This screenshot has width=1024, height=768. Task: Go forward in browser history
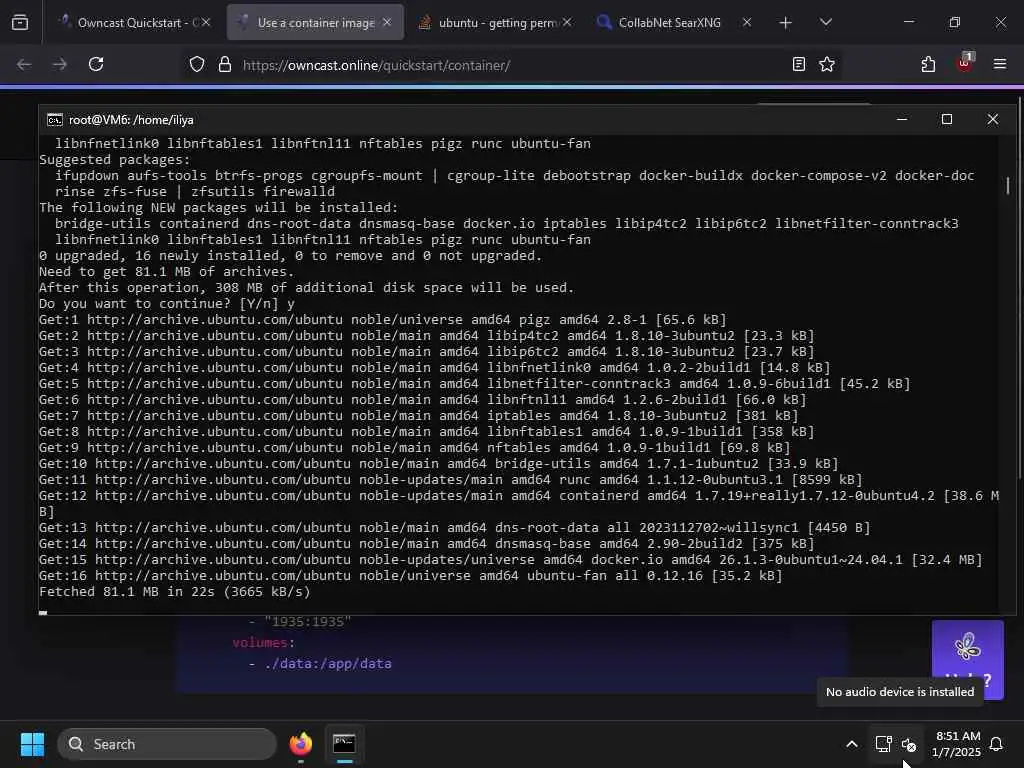[x=60, y=65]
